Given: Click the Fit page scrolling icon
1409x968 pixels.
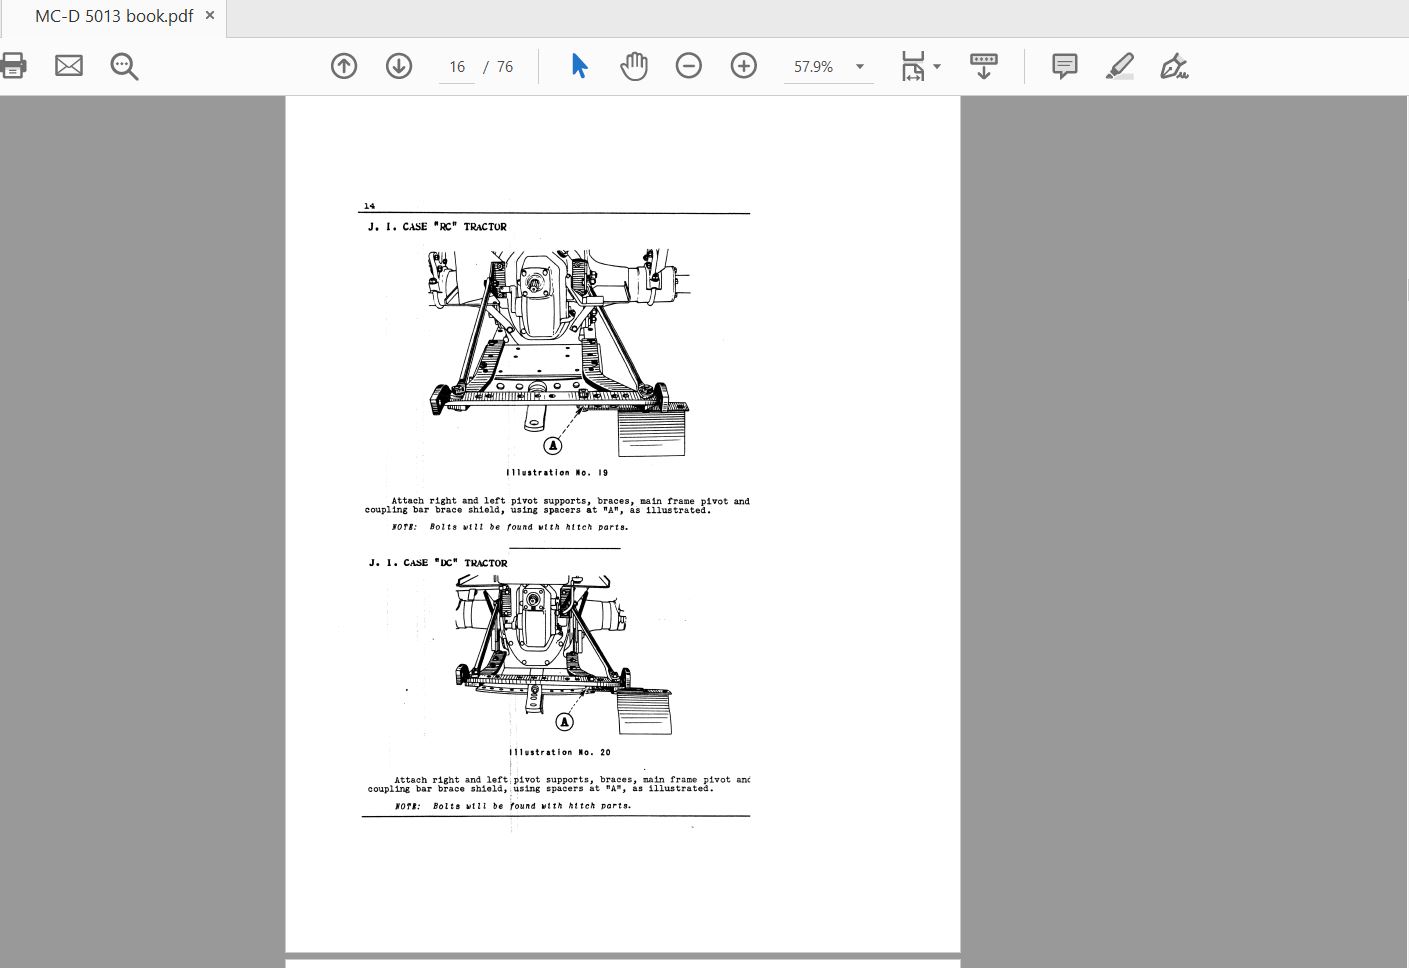Looking at the screenshot, I should point(912,66).
